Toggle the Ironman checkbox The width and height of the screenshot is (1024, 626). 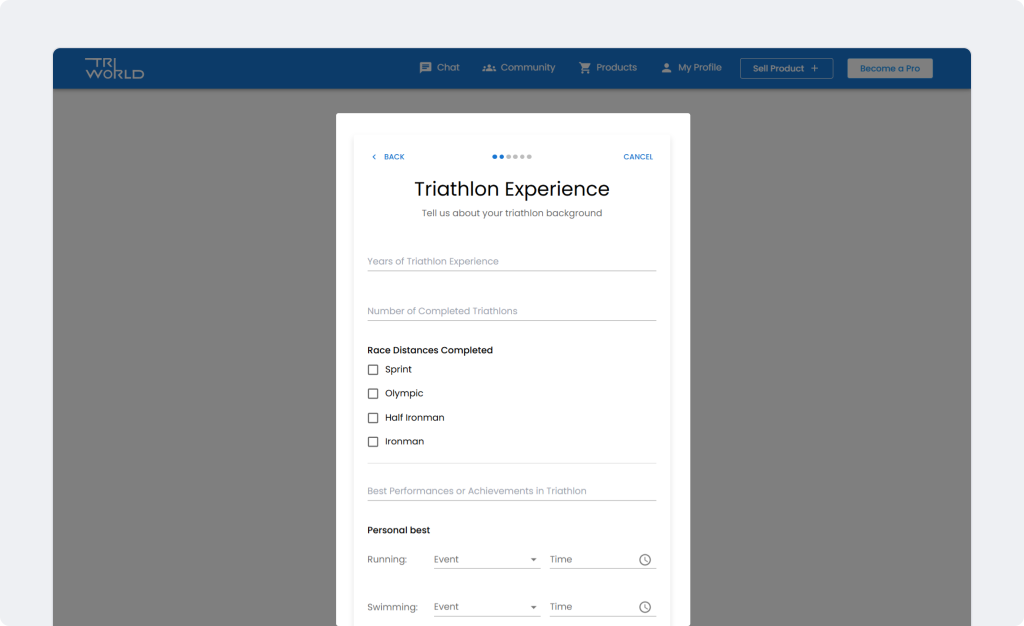tap(372, 441)
